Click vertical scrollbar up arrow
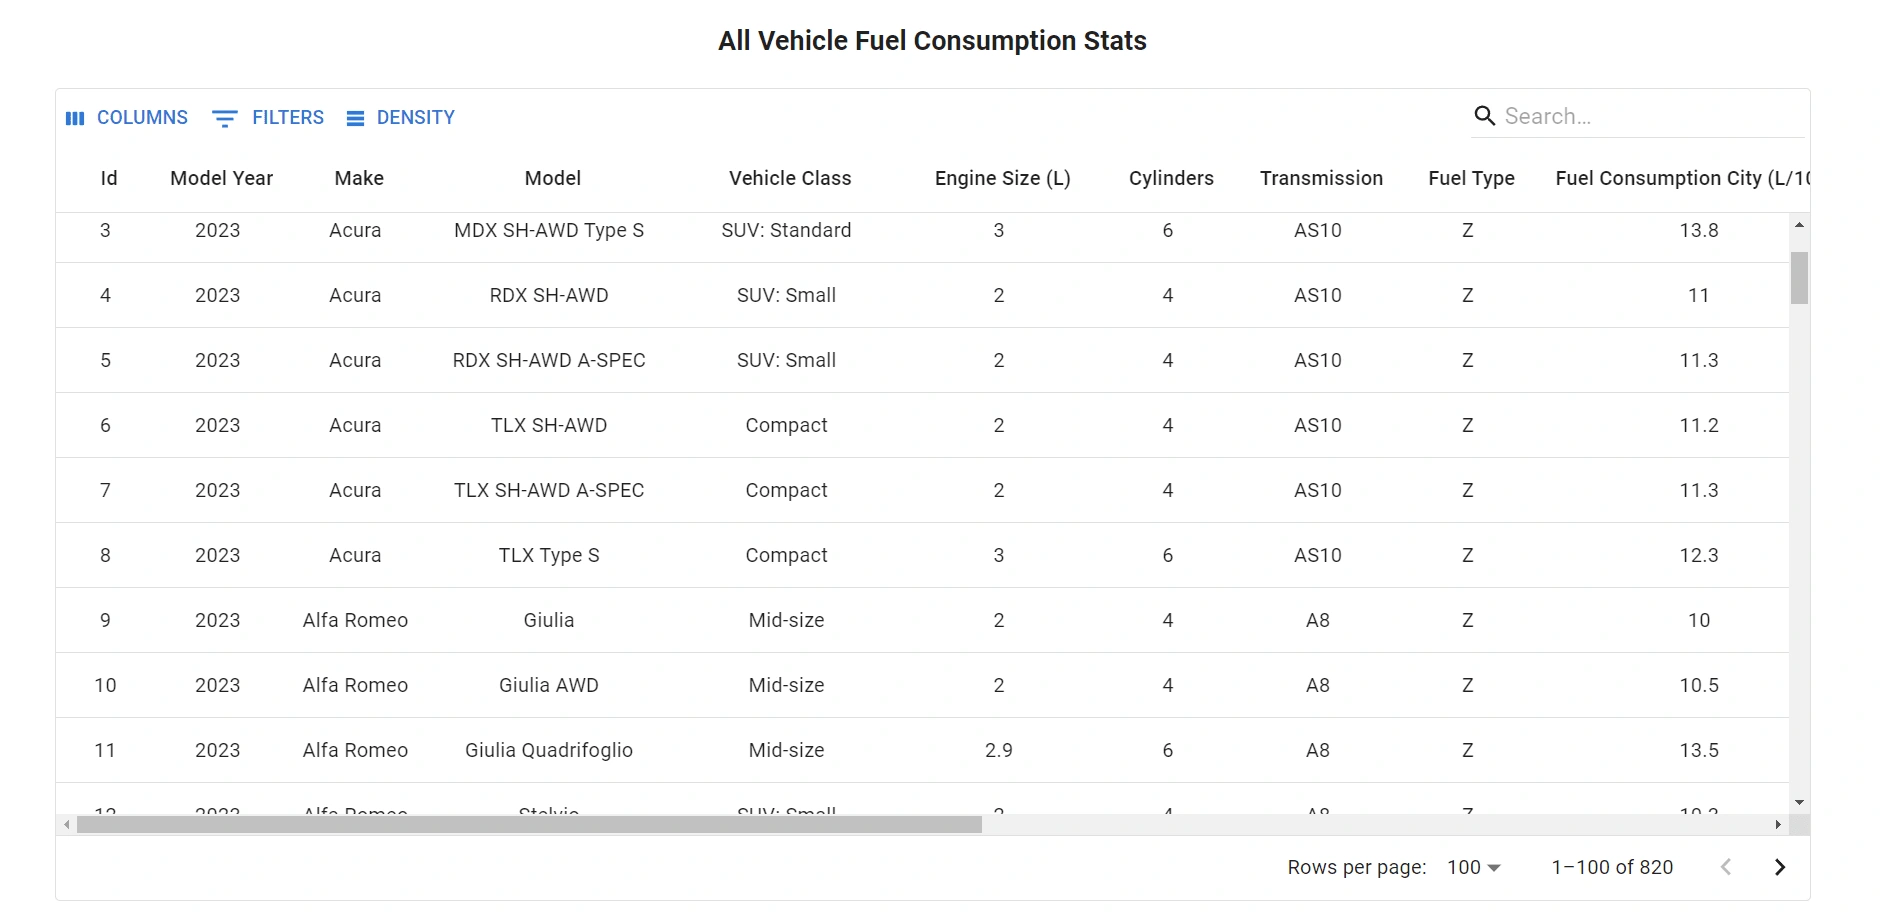Image resolution: width=1888 pixels, height=917 pixels. click(1799, 225)
